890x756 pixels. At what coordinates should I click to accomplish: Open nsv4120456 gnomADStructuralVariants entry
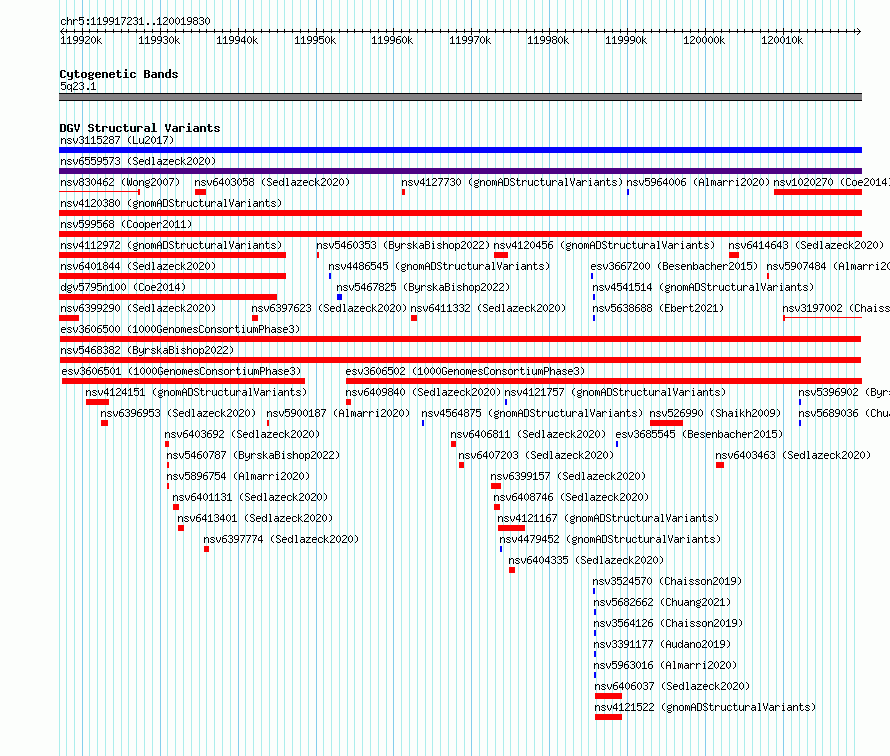pyautogui.click(x=604, y=245)
